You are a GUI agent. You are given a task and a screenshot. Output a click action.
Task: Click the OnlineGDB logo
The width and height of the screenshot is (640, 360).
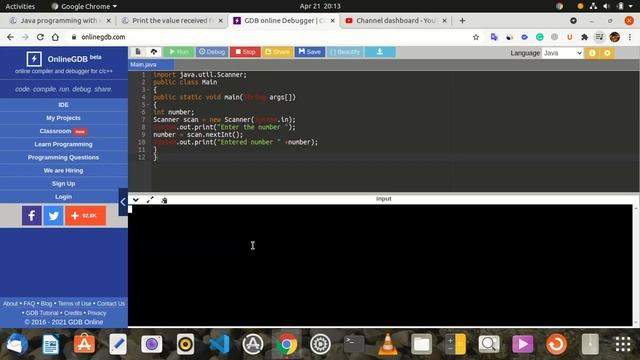[x=64, y=59]
